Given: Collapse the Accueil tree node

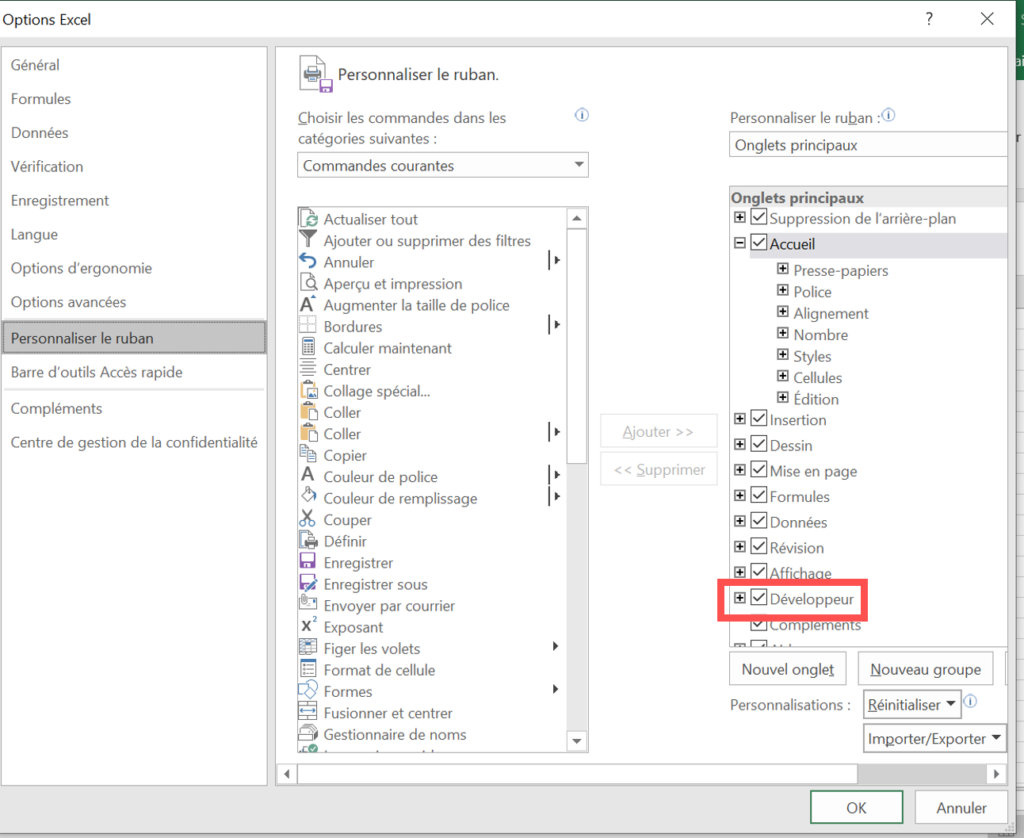Looking at the screenshot, I should click(740, 243).
